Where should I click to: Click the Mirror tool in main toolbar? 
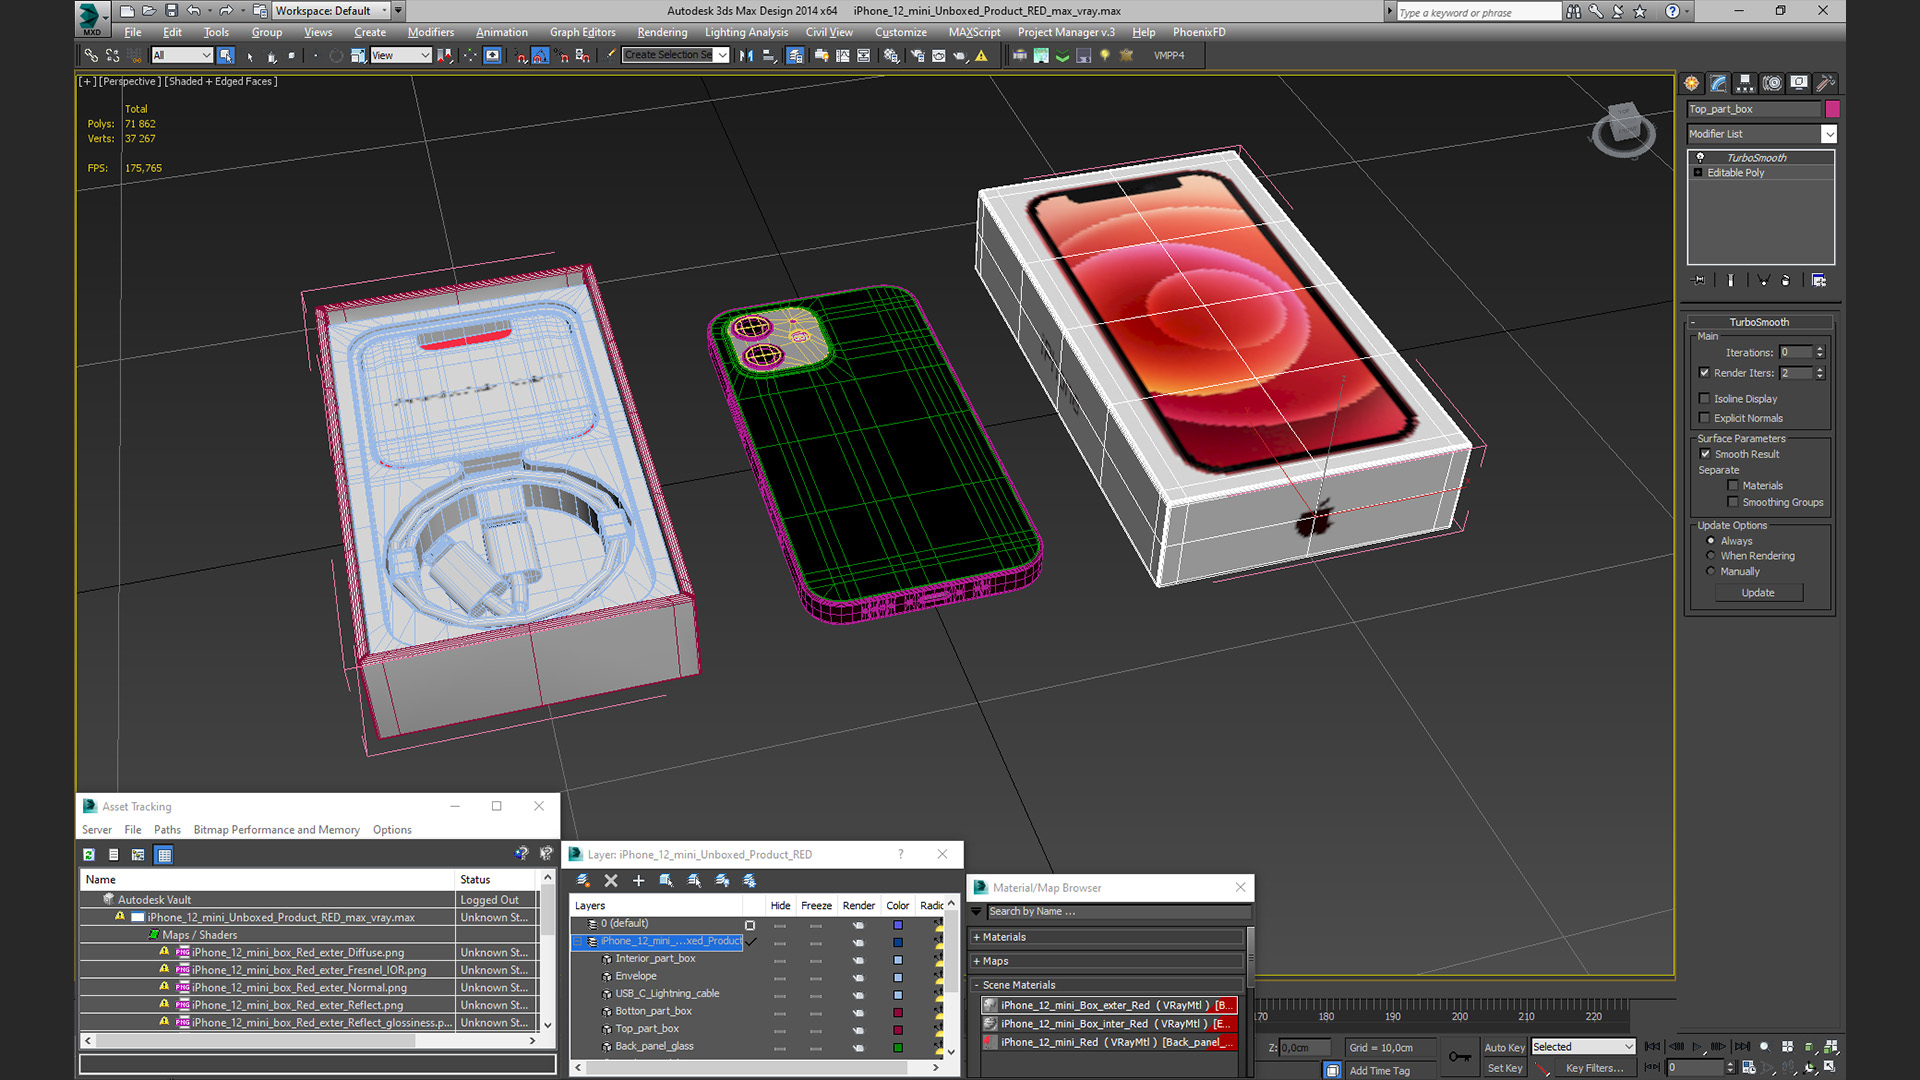(x=746, y=56)
